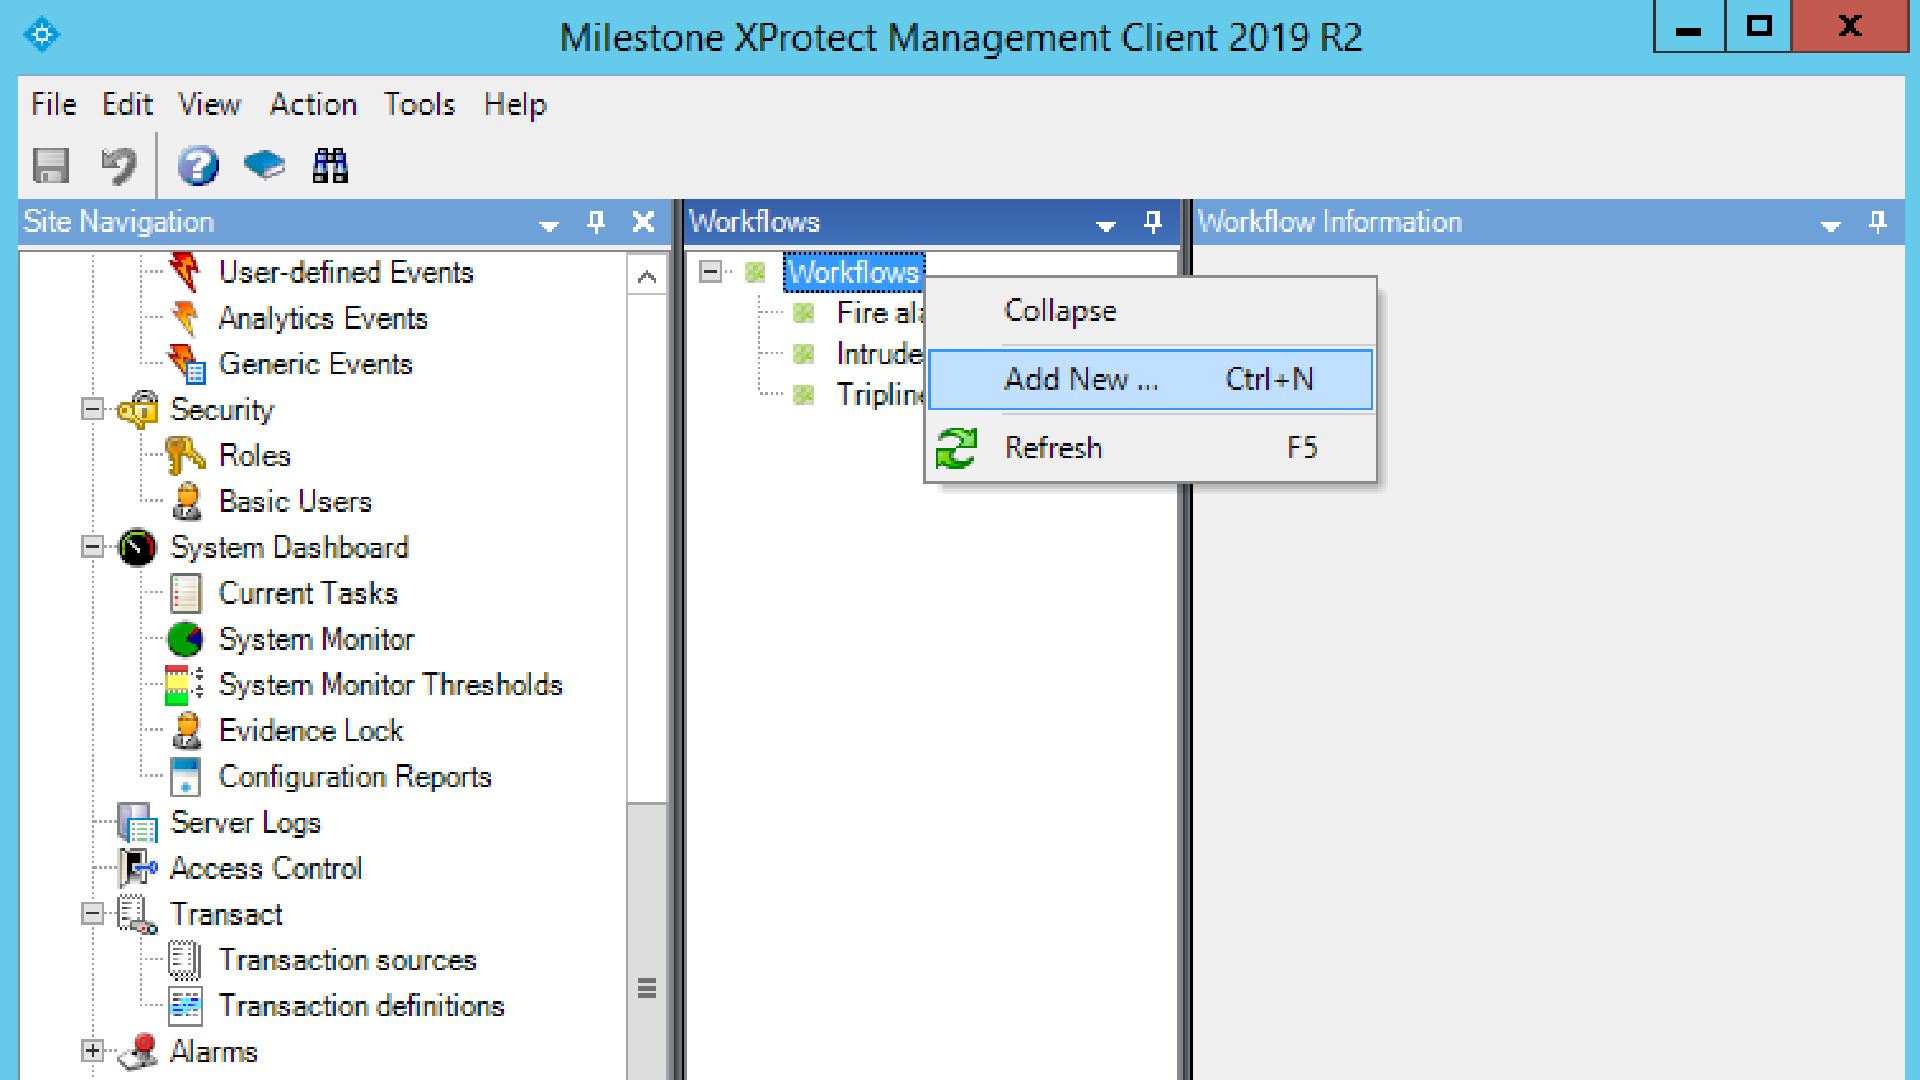Open the Help menu
The image size is (1920, 1080).
515,104
